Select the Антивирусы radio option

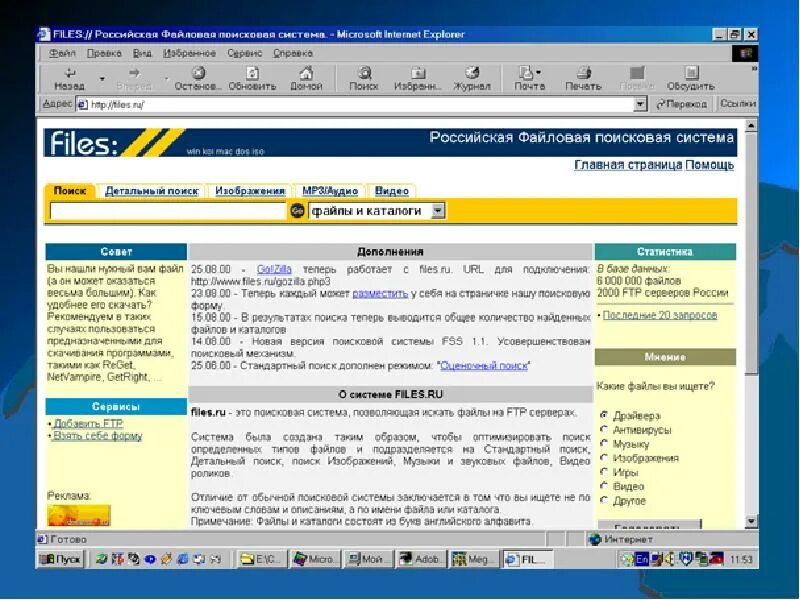click(604, 429)
